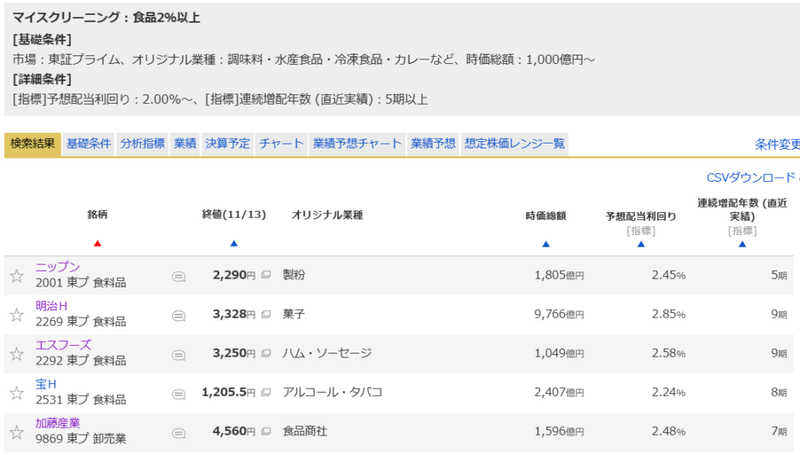
Task: Click dividend yield value 2.24%
Action: point(668,392)
